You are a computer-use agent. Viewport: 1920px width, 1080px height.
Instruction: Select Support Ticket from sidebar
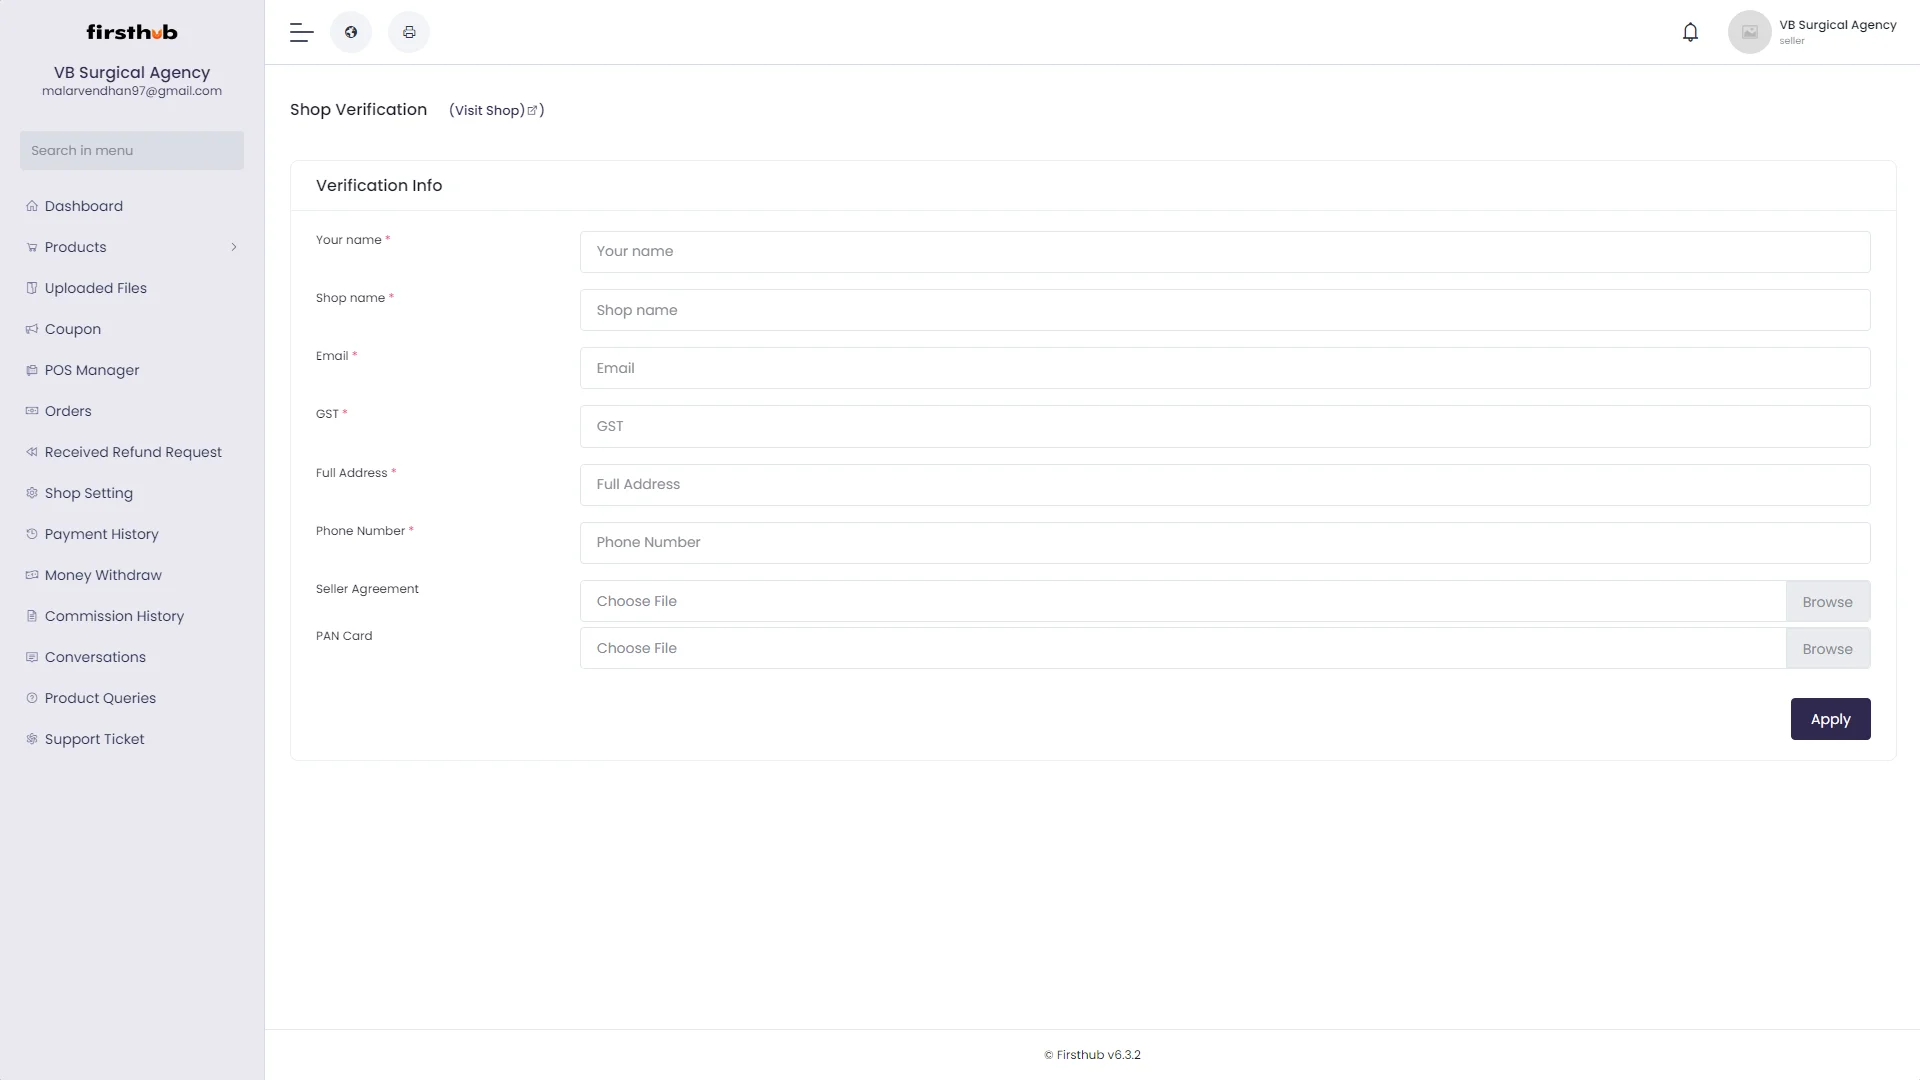pyautogui.click(x=94, y=739)
